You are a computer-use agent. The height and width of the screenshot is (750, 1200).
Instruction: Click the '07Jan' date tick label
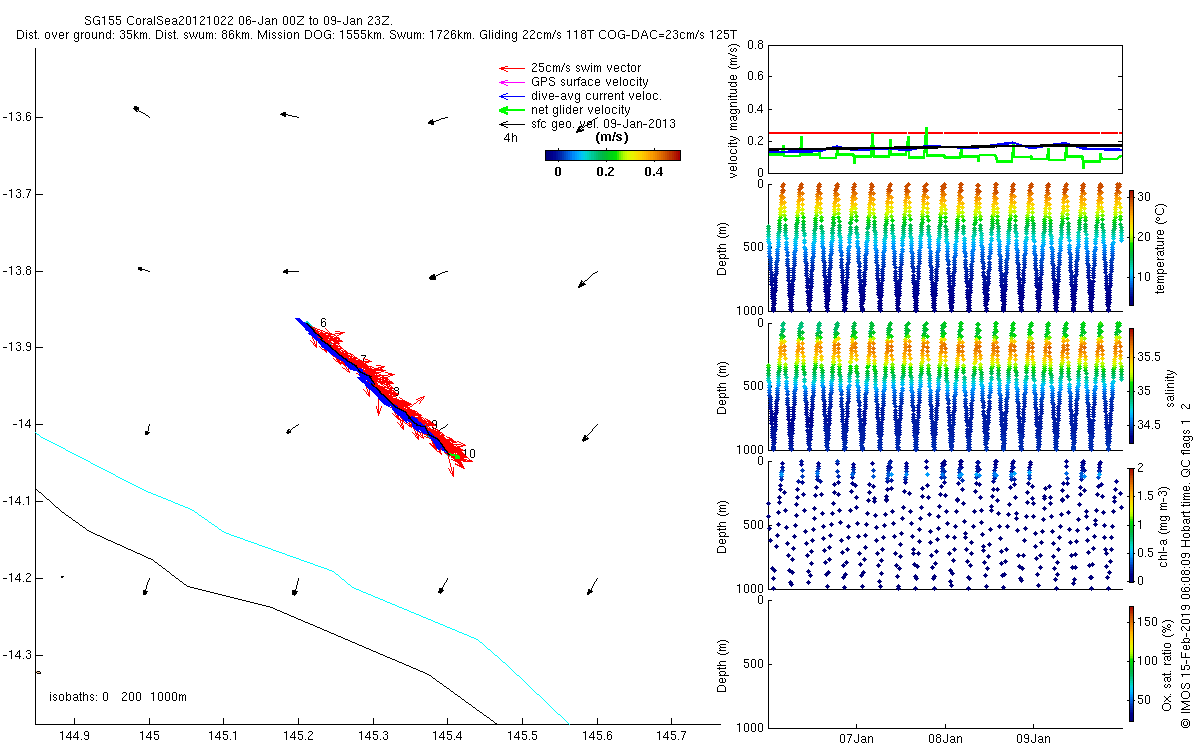point(857,740)
